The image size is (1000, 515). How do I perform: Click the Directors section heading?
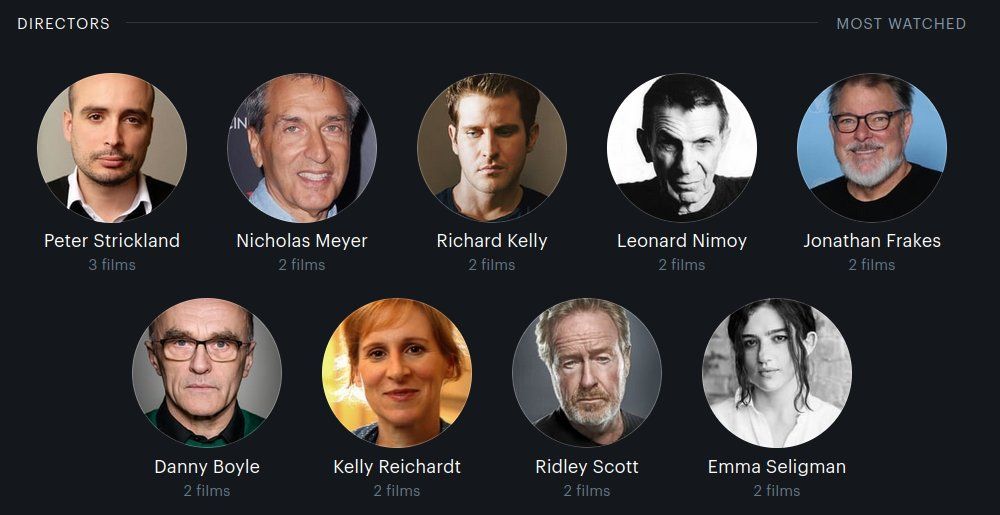tap(64, 24)
